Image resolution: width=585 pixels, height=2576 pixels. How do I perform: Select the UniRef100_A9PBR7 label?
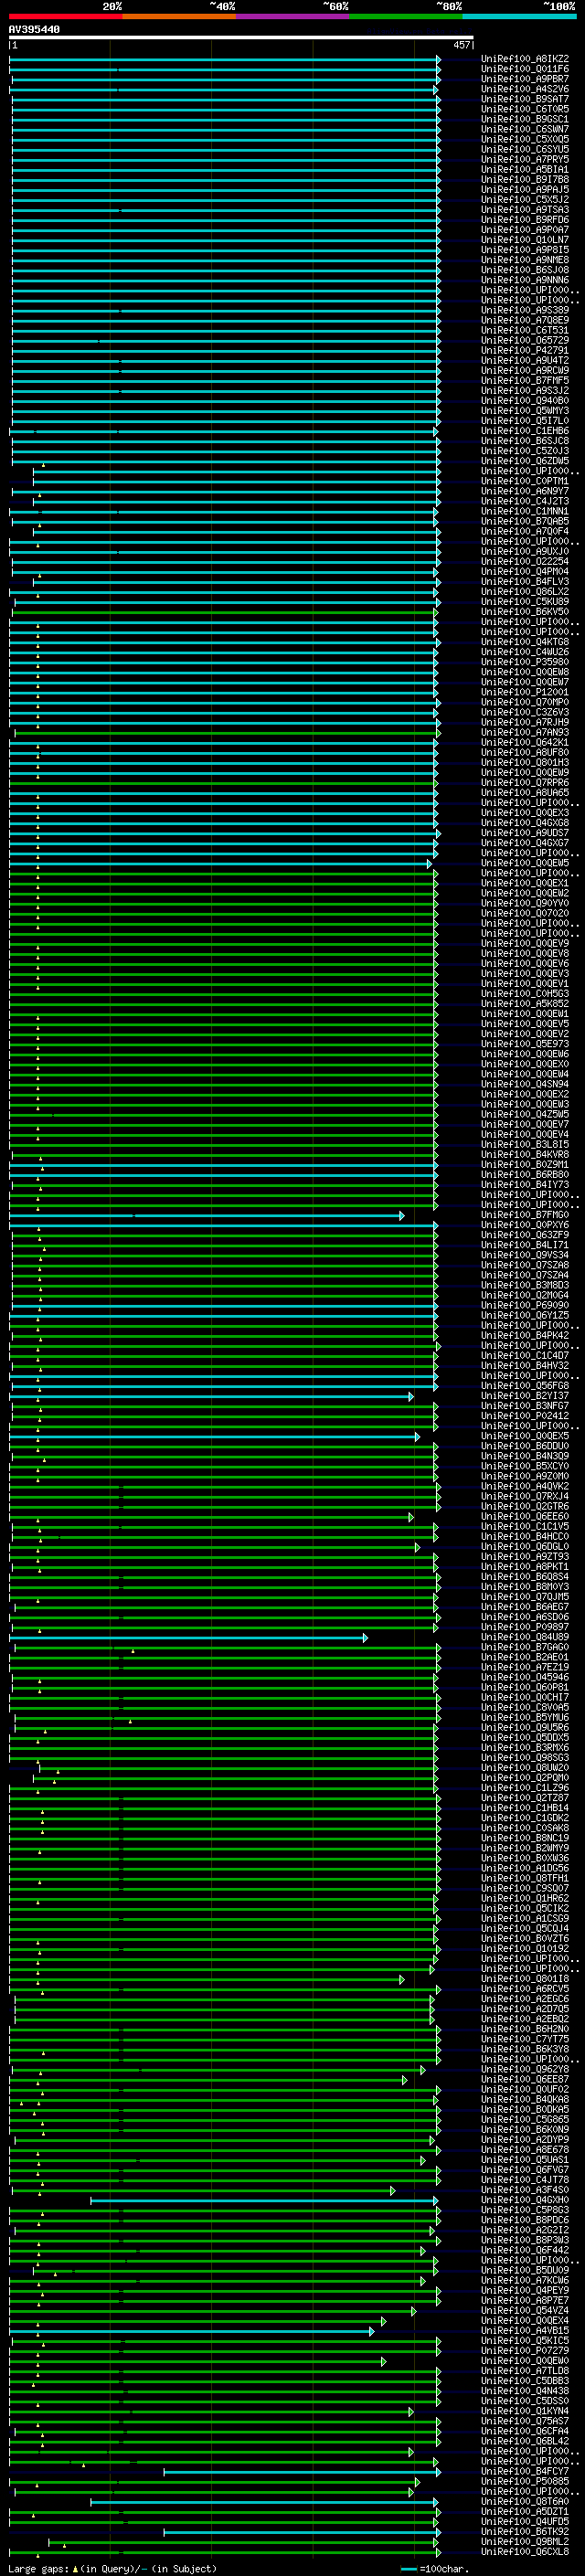coord(525,79)
